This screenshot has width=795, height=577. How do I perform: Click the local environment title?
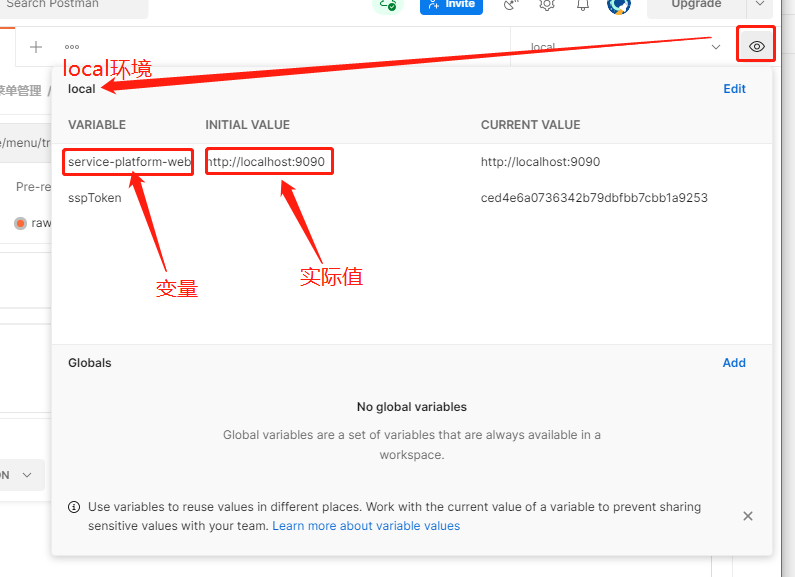(82, 89)
